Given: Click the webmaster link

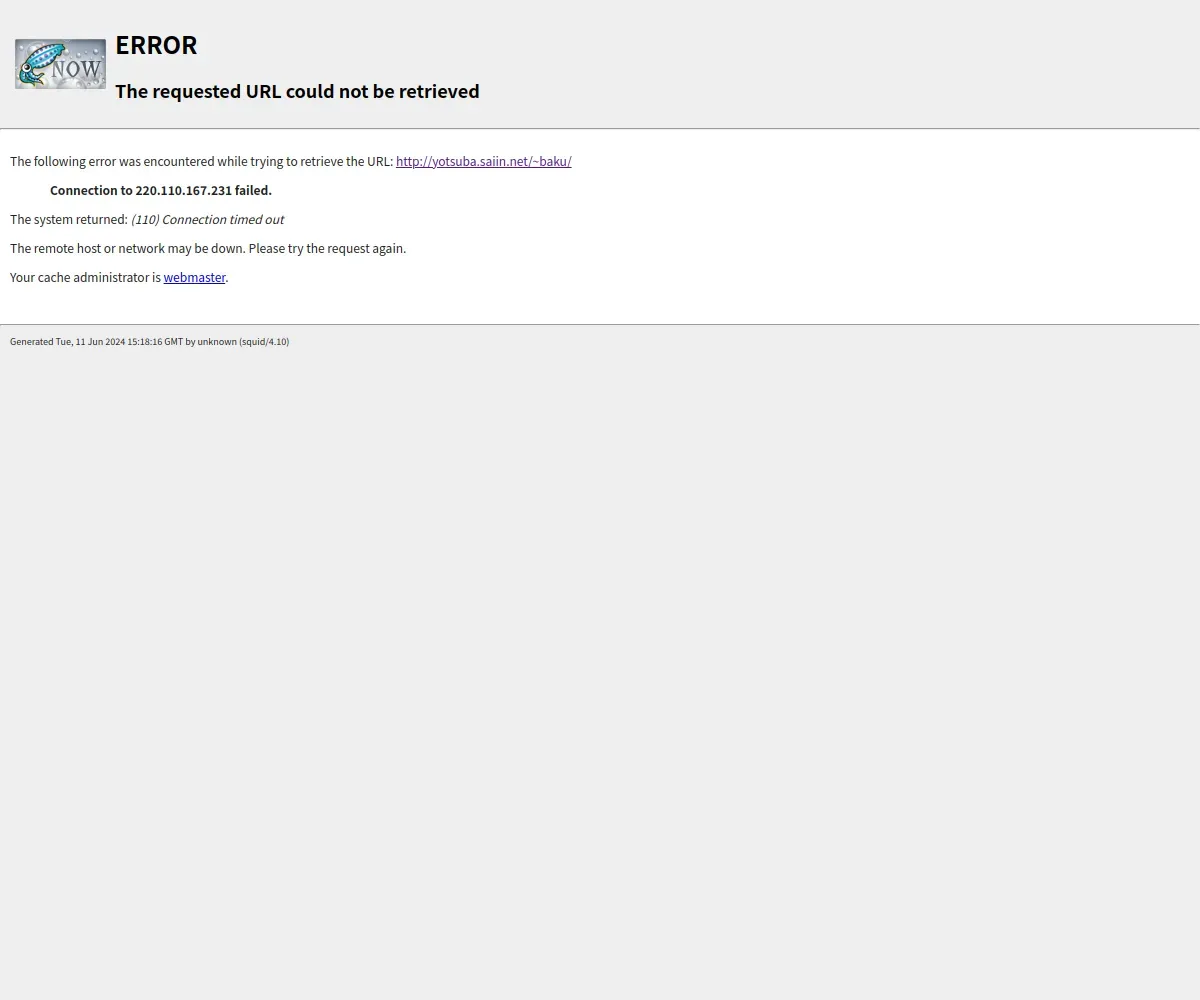Looking at the screenshot, I should point(194,277).
